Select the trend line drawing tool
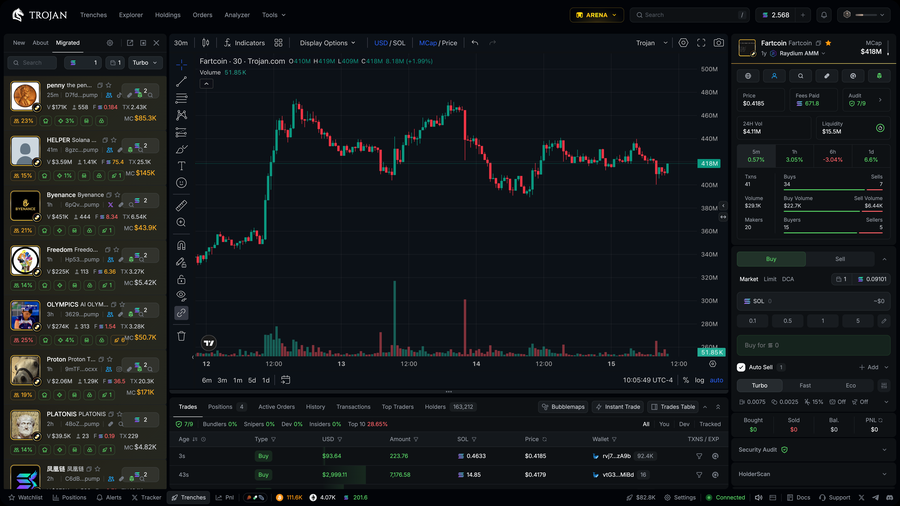This screenshot has width=900, height=506. 181,81
